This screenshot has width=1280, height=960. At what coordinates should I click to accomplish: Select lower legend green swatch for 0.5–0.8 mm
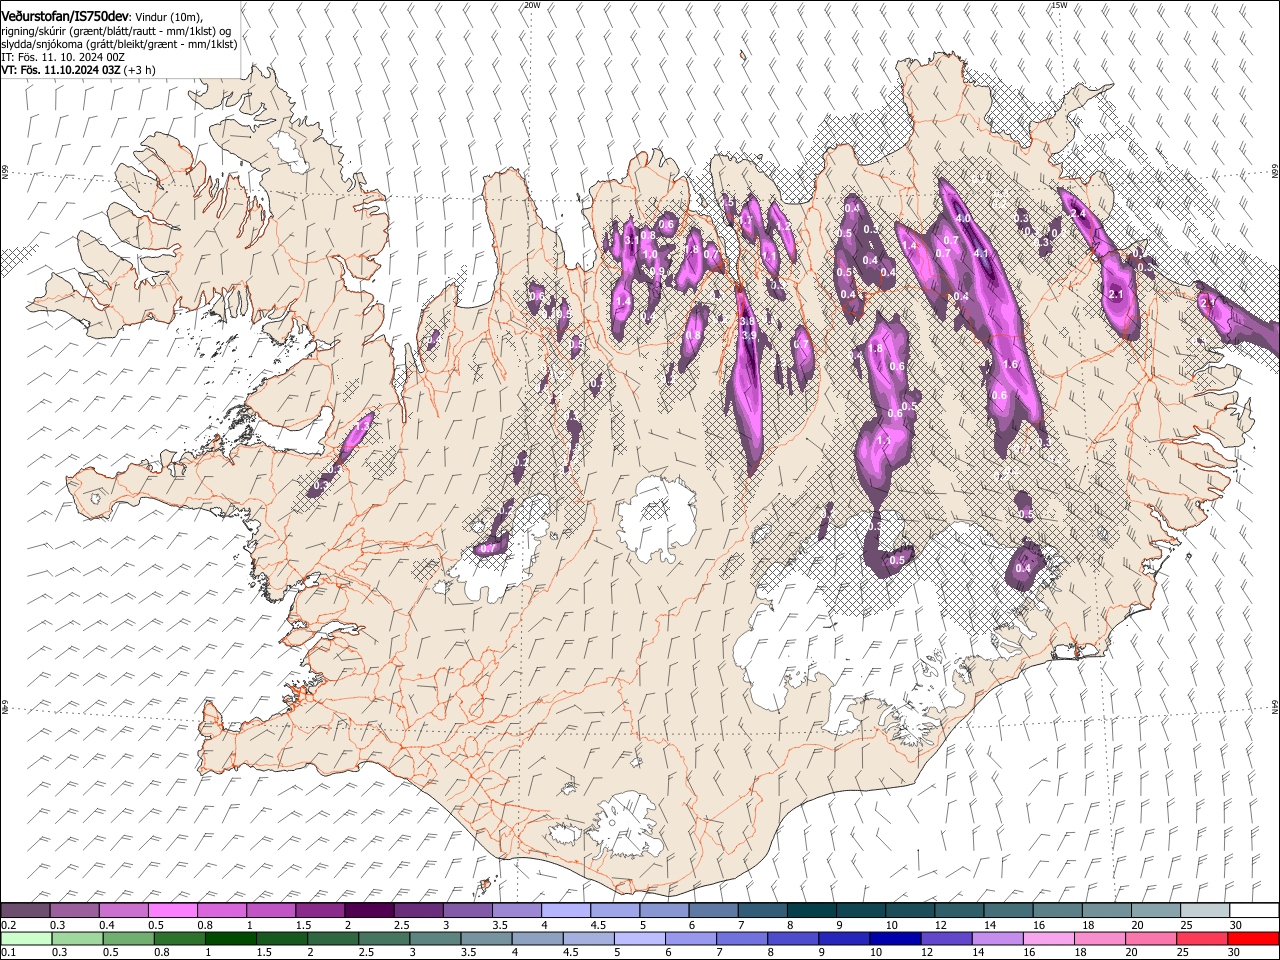click(128, 938)
